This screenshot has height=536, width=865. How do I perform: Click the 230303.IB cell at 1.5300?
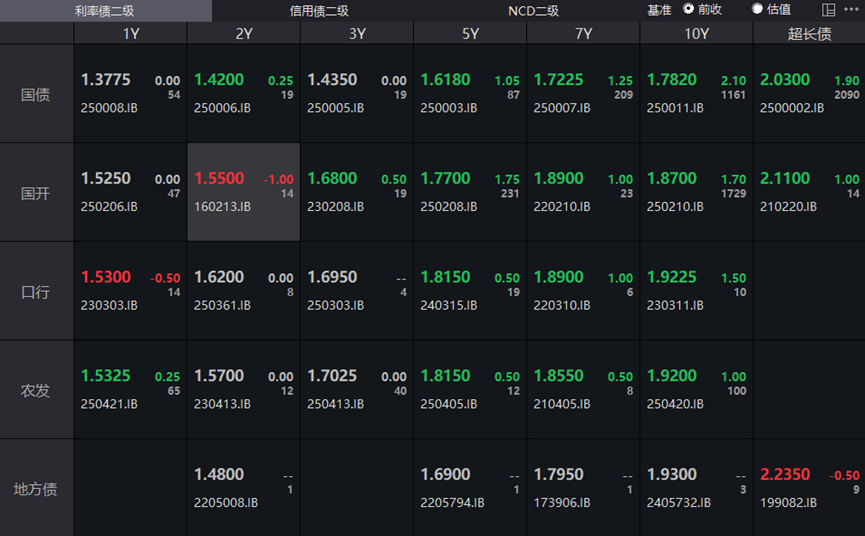[130, 291]
